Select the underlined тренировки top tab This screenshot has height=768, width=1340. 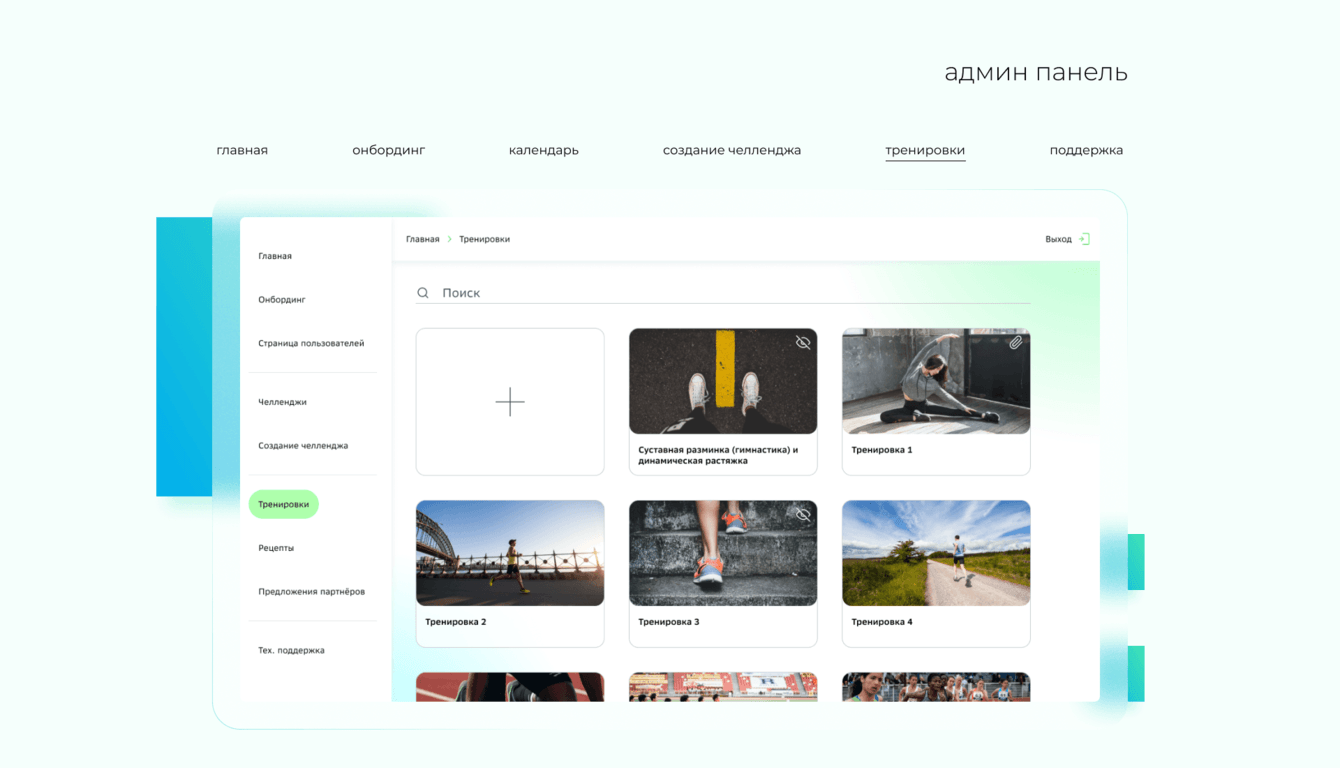tap(925, 150)
